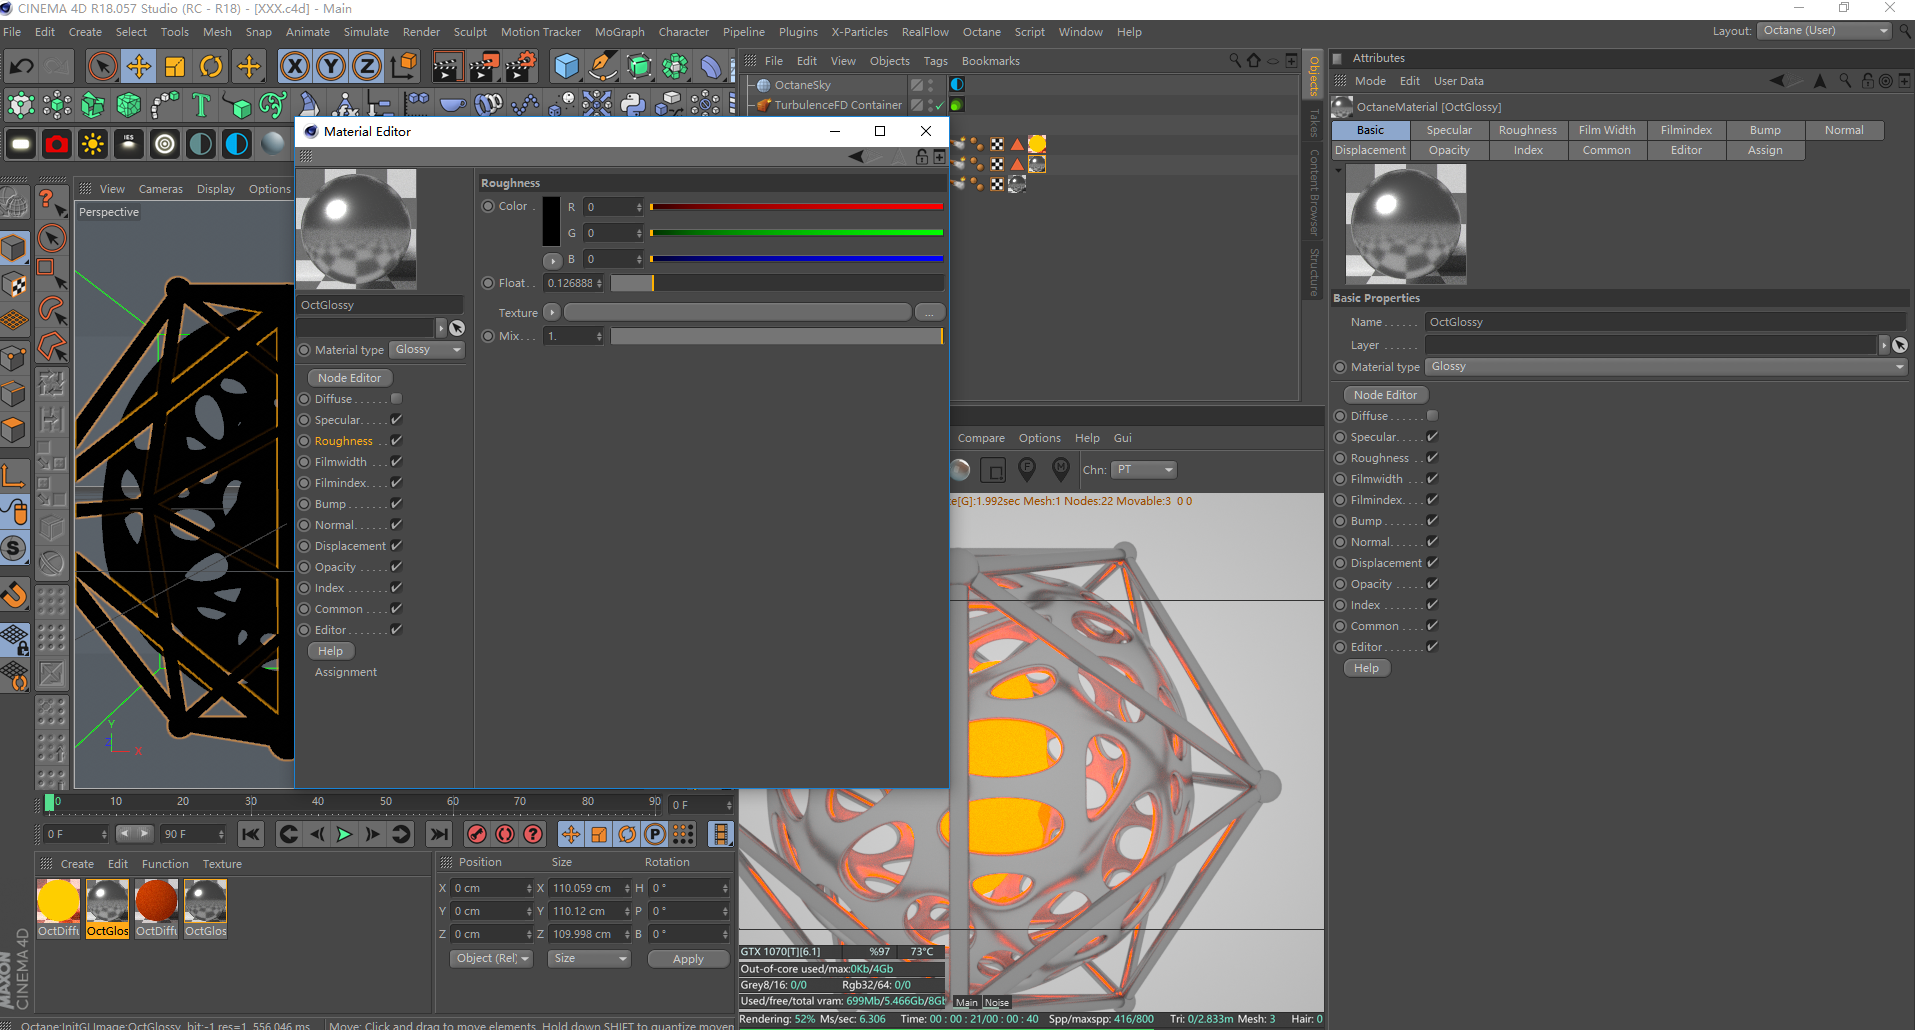Click the Render View clapperboard icon

pos(447,67)
